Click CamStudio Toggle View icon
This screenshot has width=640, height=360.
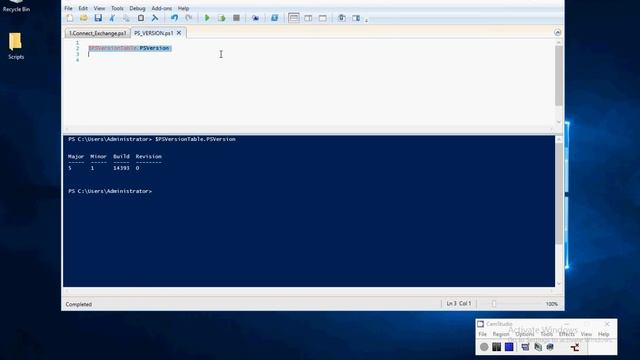[x=525, y=347]
